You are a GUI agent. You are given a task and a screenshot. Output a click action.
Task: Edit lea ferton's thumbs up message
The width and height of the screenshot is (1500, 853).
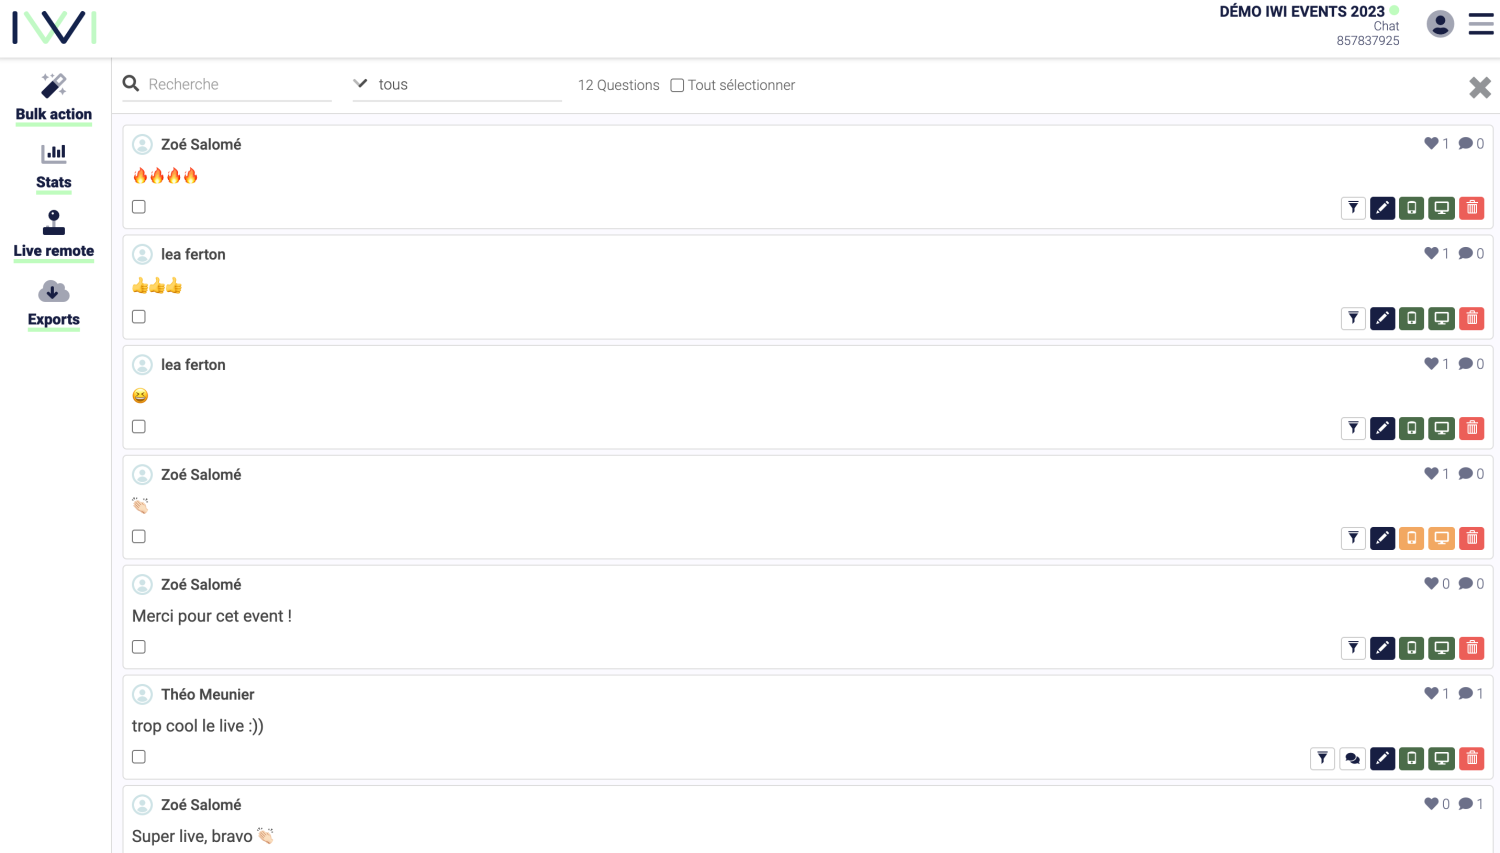tap(1383, 318)
